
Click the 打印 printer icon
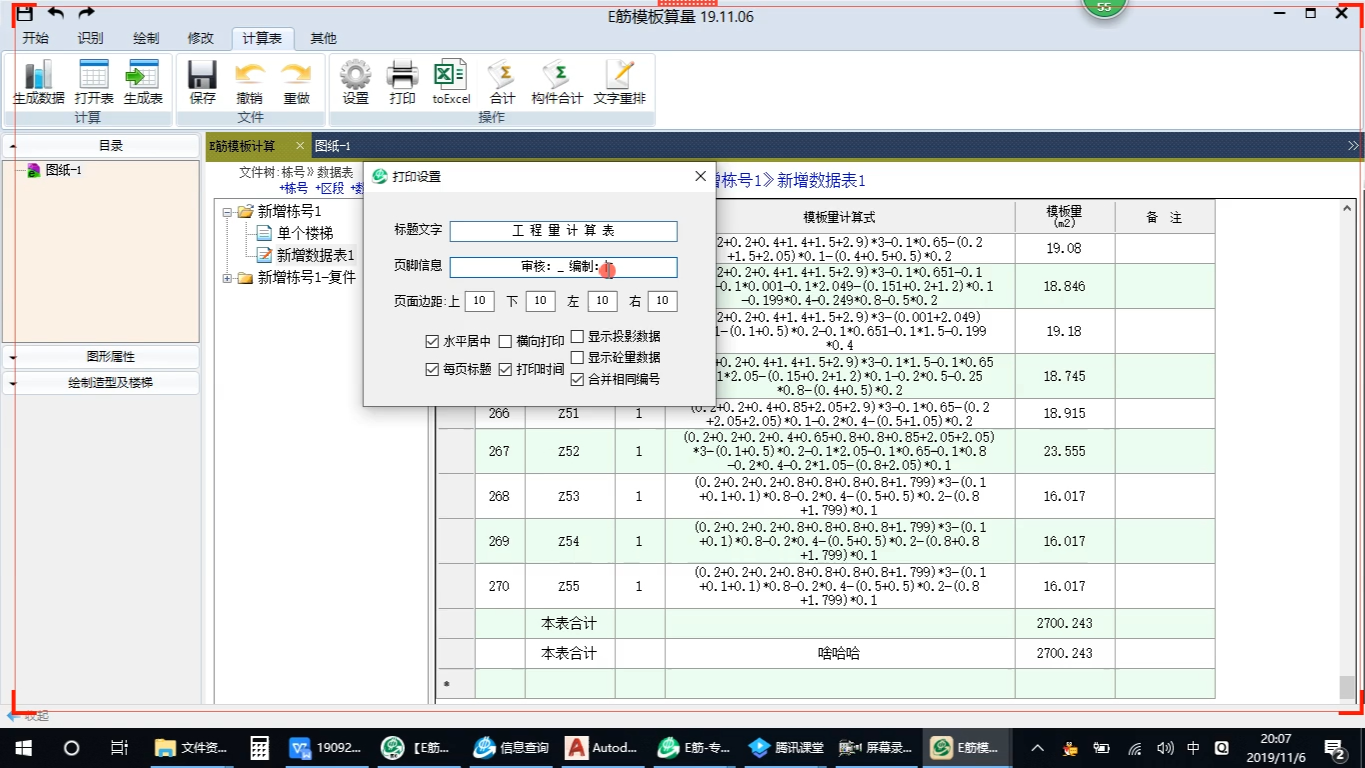[x=402, y=82]
